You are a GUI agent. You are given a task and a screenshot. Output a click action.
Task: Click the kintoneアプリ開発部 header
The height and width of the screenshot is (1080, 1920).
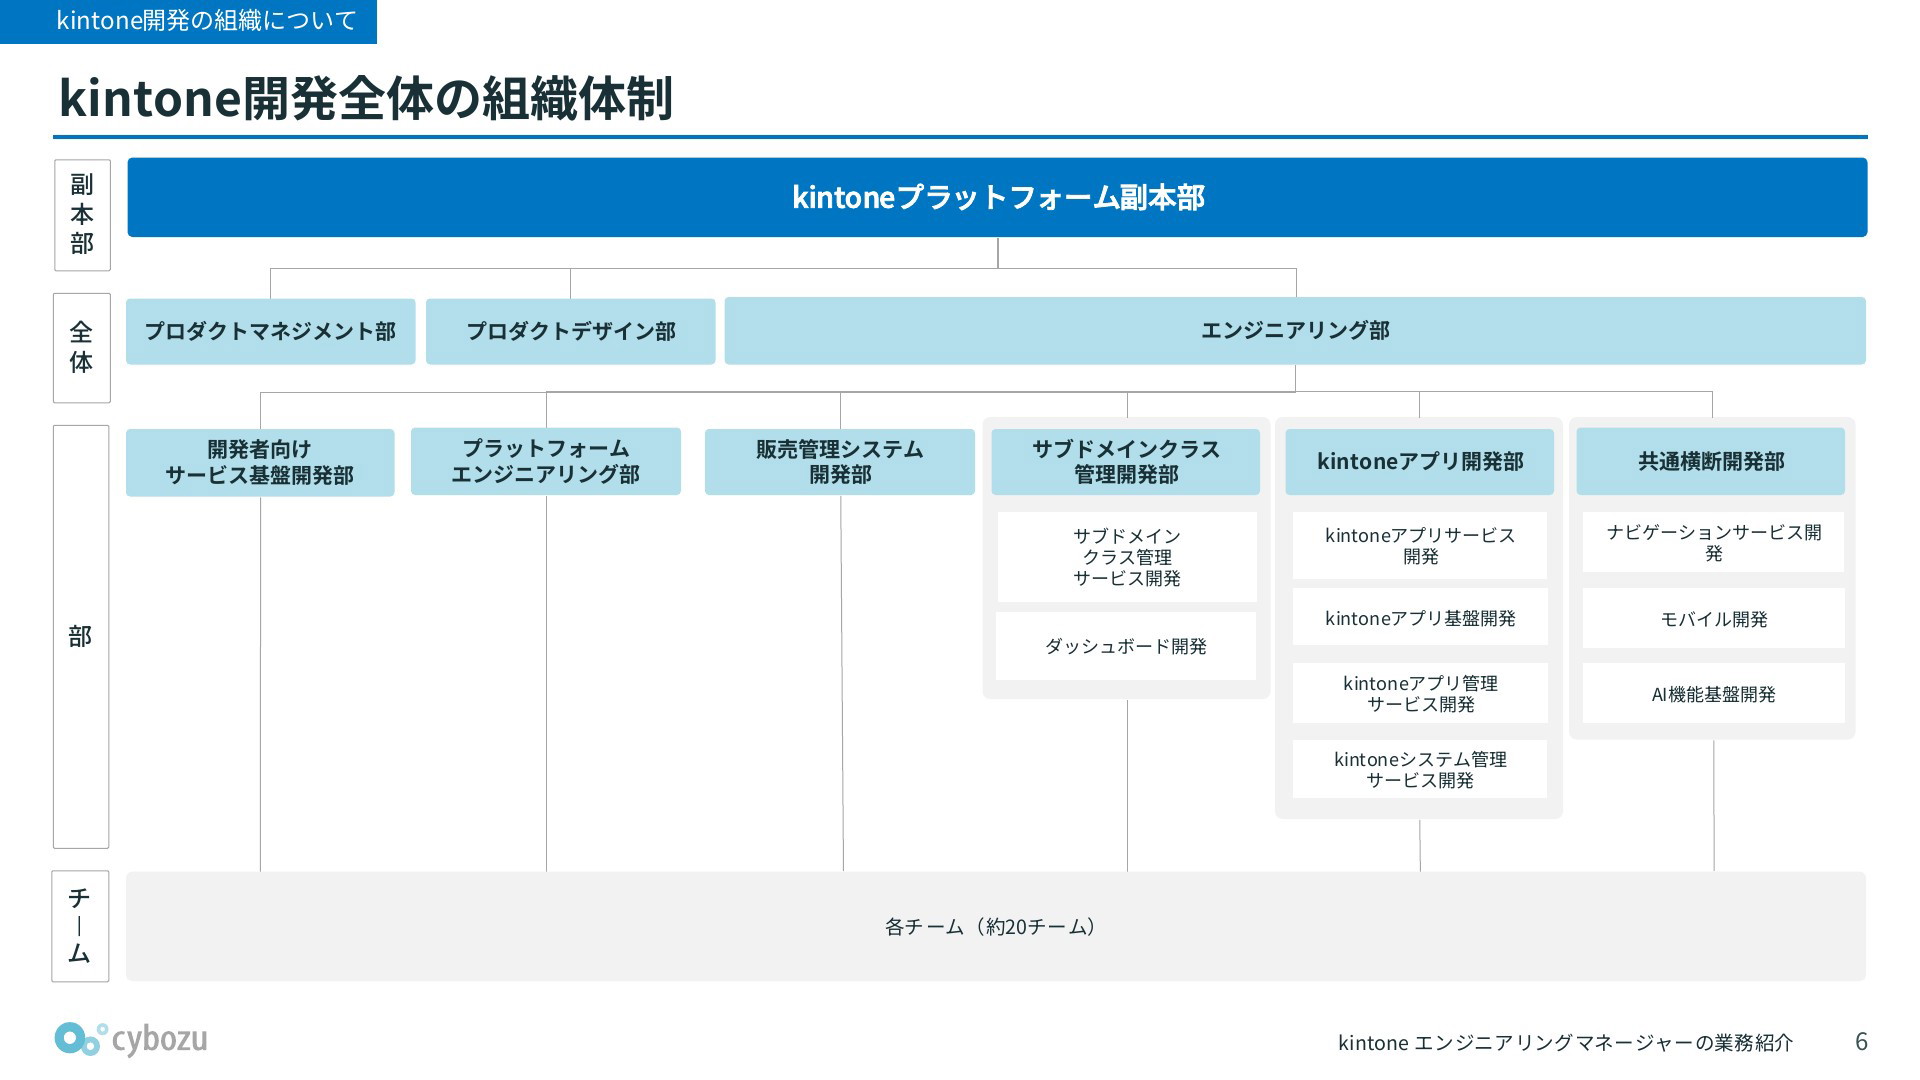[x=1419, y=461]
